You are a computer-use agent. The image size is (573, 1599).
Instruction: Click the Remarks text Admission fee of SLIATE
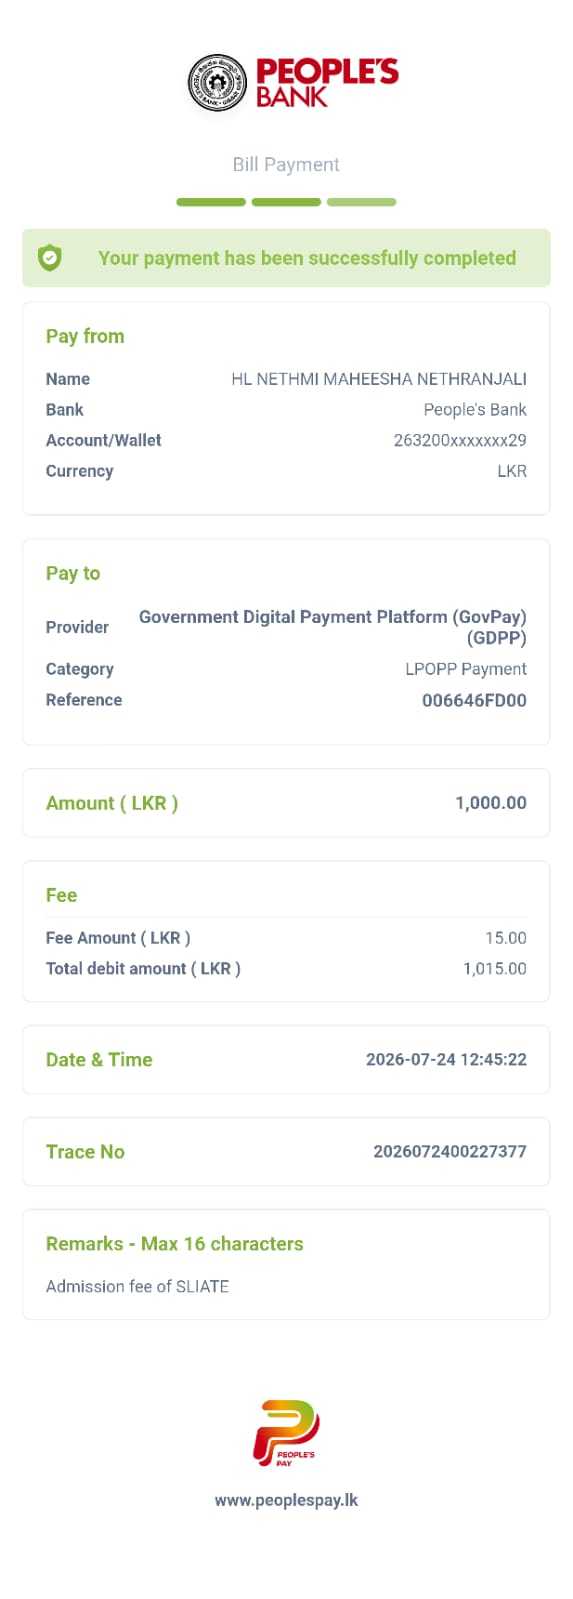click(137, 1286)
